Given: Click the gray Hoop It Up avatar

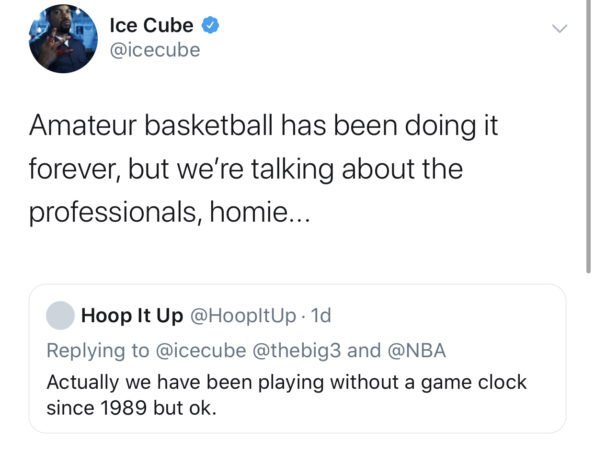Looking at the screenshot, I should click(x=60, y=315).
